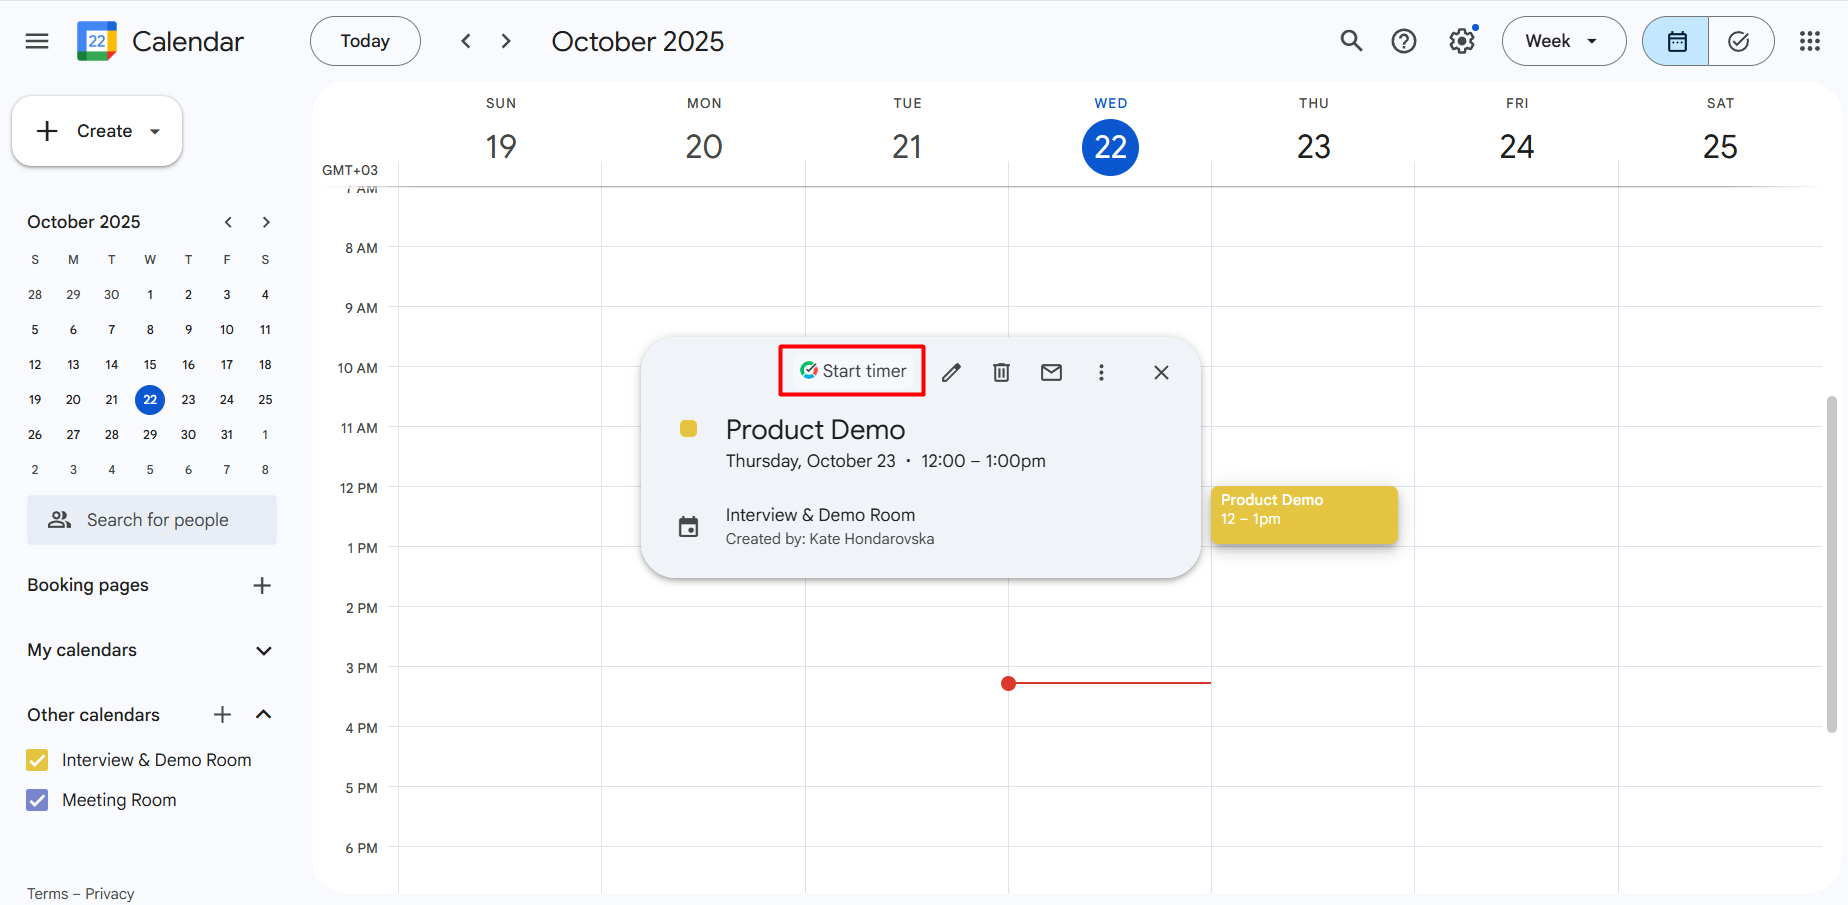Edit the Product Demo event with pencil icon
Image resolution: width=1848 pixels, height=905 pixels.
951,371
